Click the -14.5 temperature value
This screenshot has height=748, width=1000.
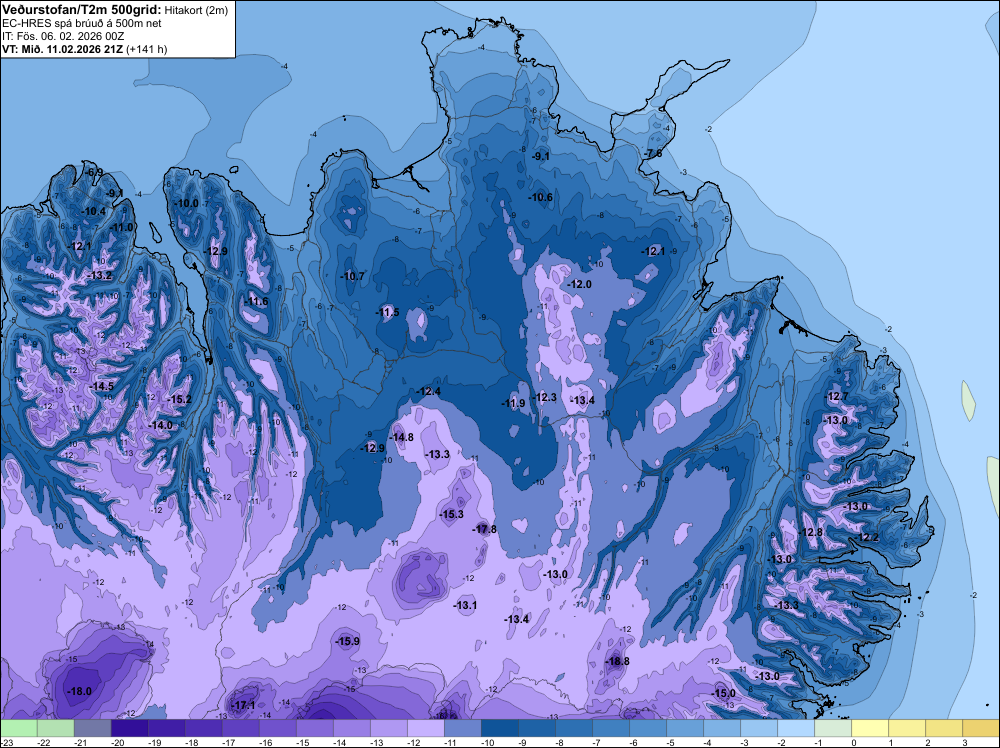pos(101,386)
